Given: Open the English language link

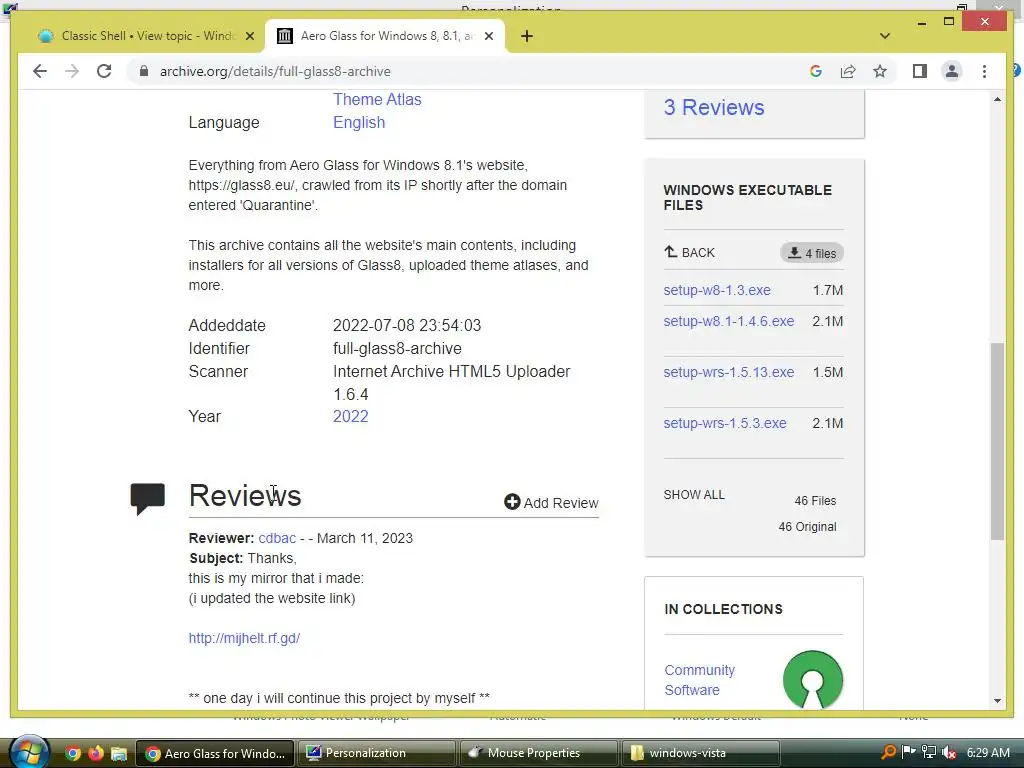Looking at the screenshot, I should point(359,122).
